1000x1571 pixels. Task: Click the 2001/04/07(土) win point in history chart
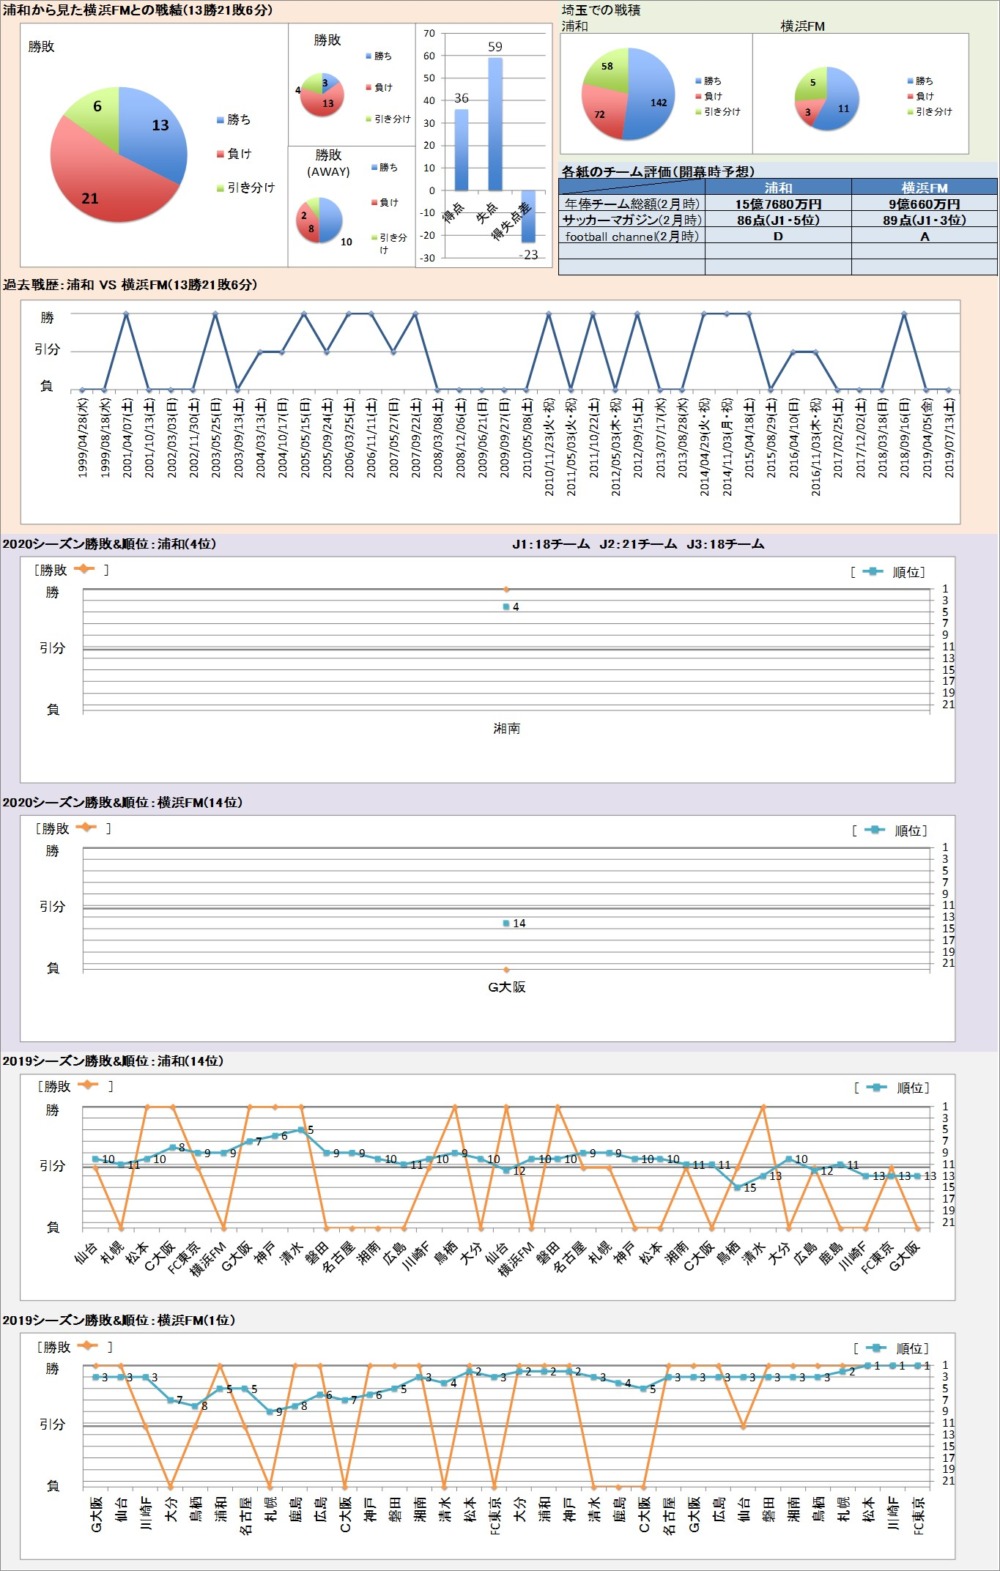pyautogui.click(x=126, y=314)
